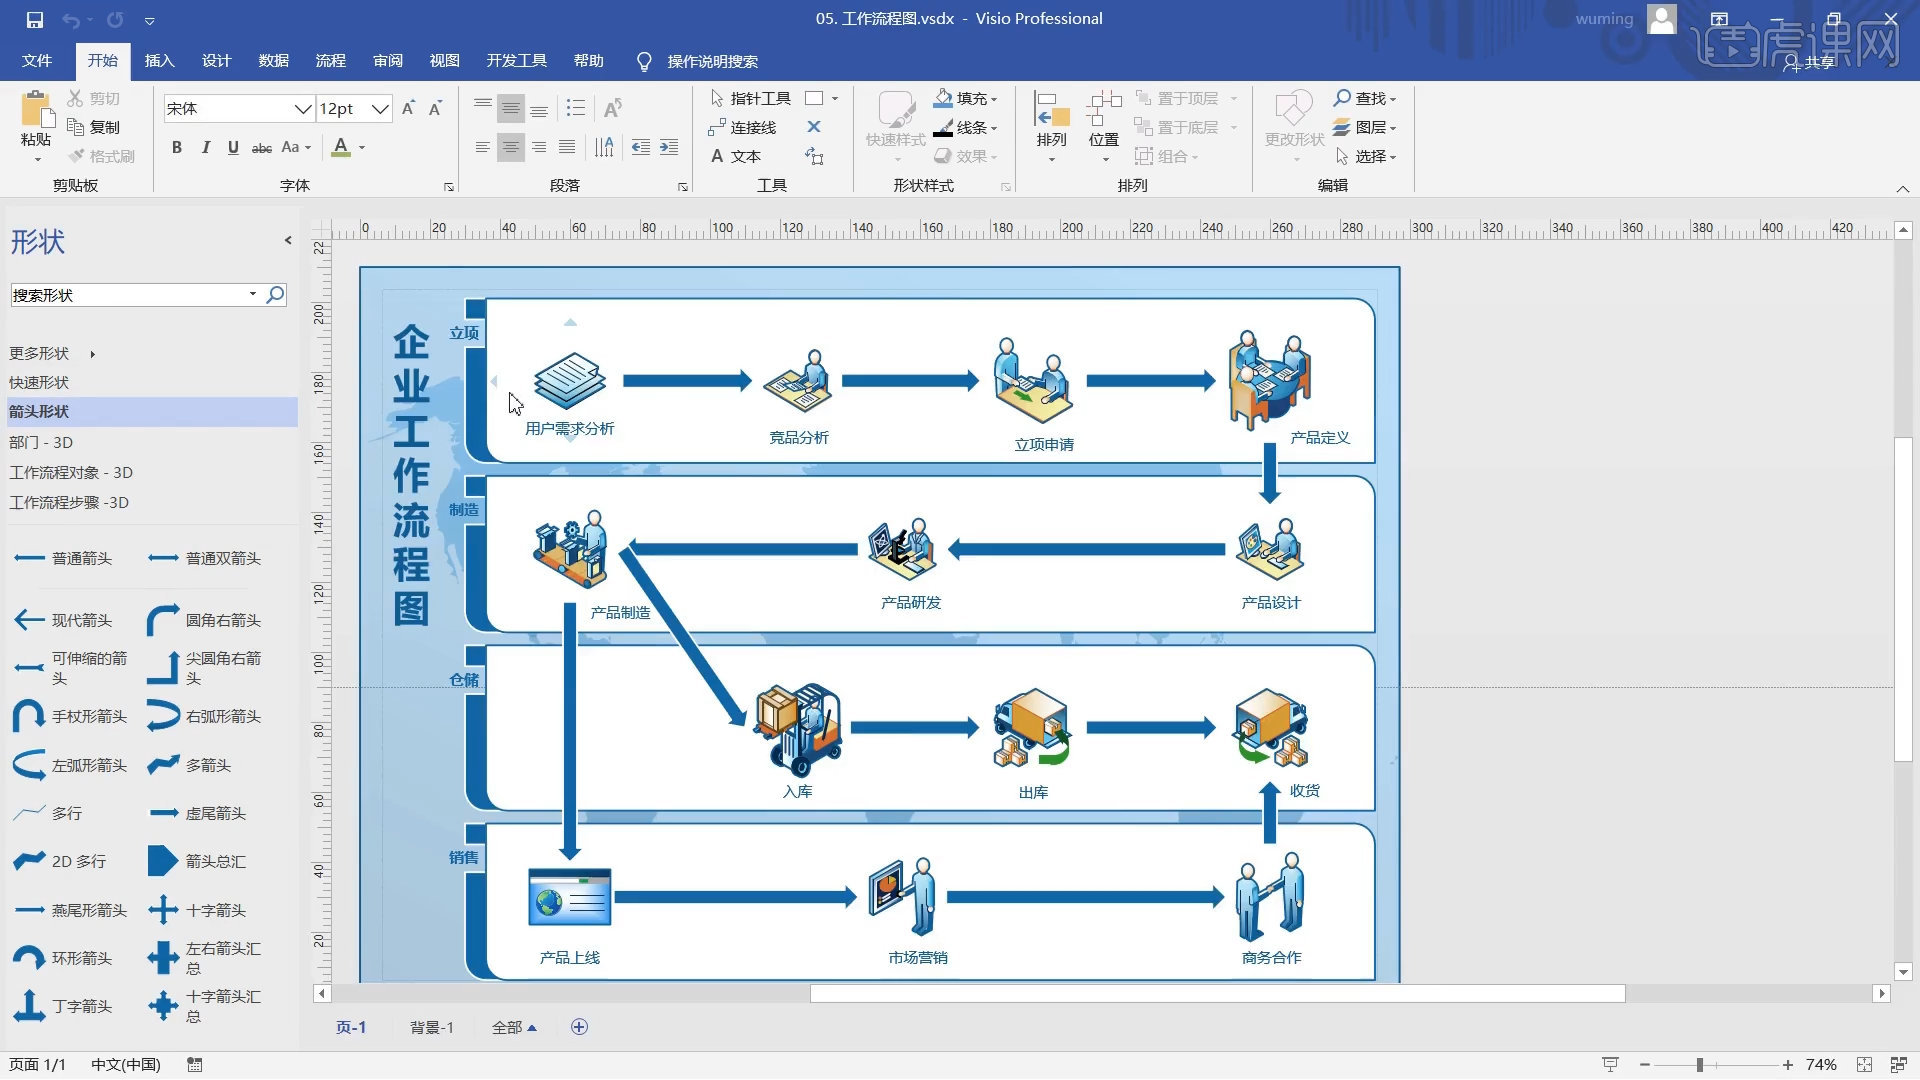
Task: Open the font size dropdown showing 12pt
Action: [379, 108]
